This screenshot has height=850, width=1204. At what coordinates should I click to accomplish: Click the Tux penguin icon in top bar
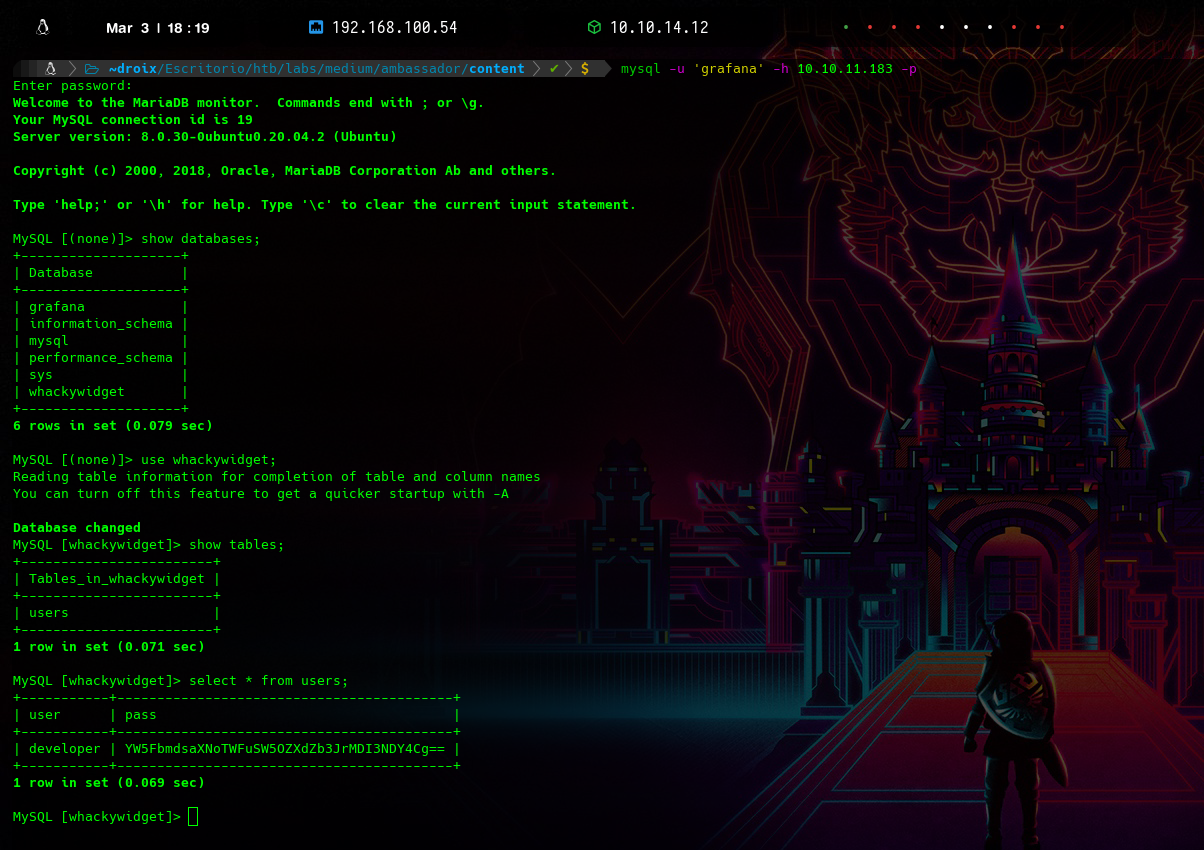click(x=42, y=28)
